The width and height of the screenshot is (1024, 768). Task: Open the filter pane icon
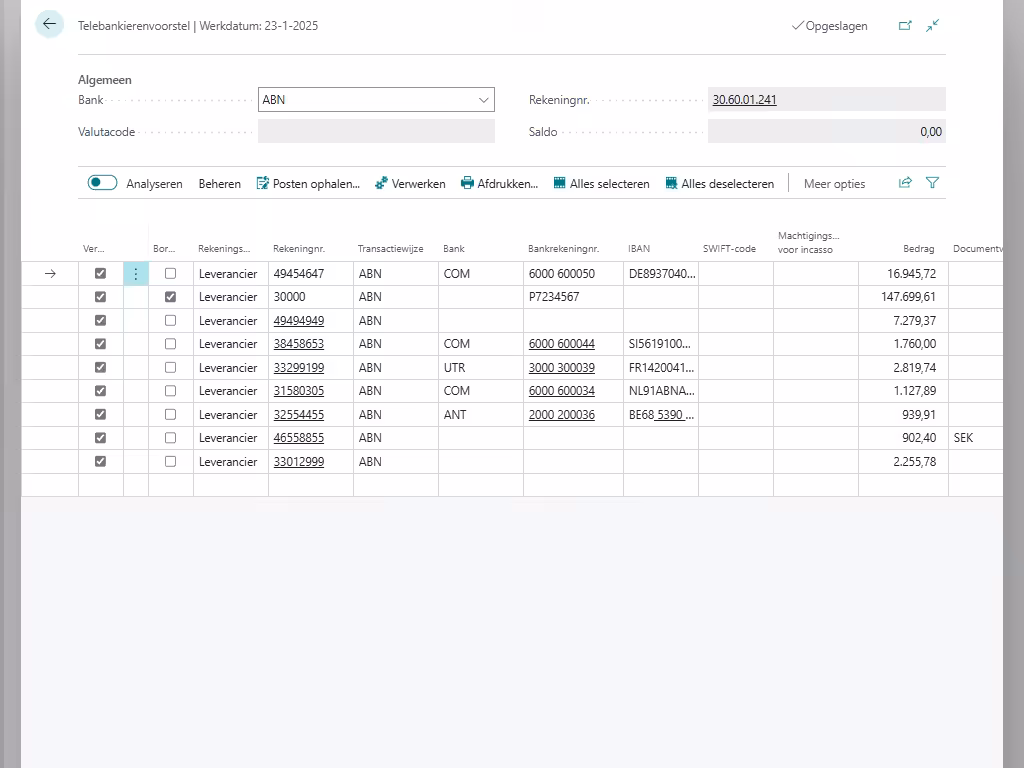932,183
